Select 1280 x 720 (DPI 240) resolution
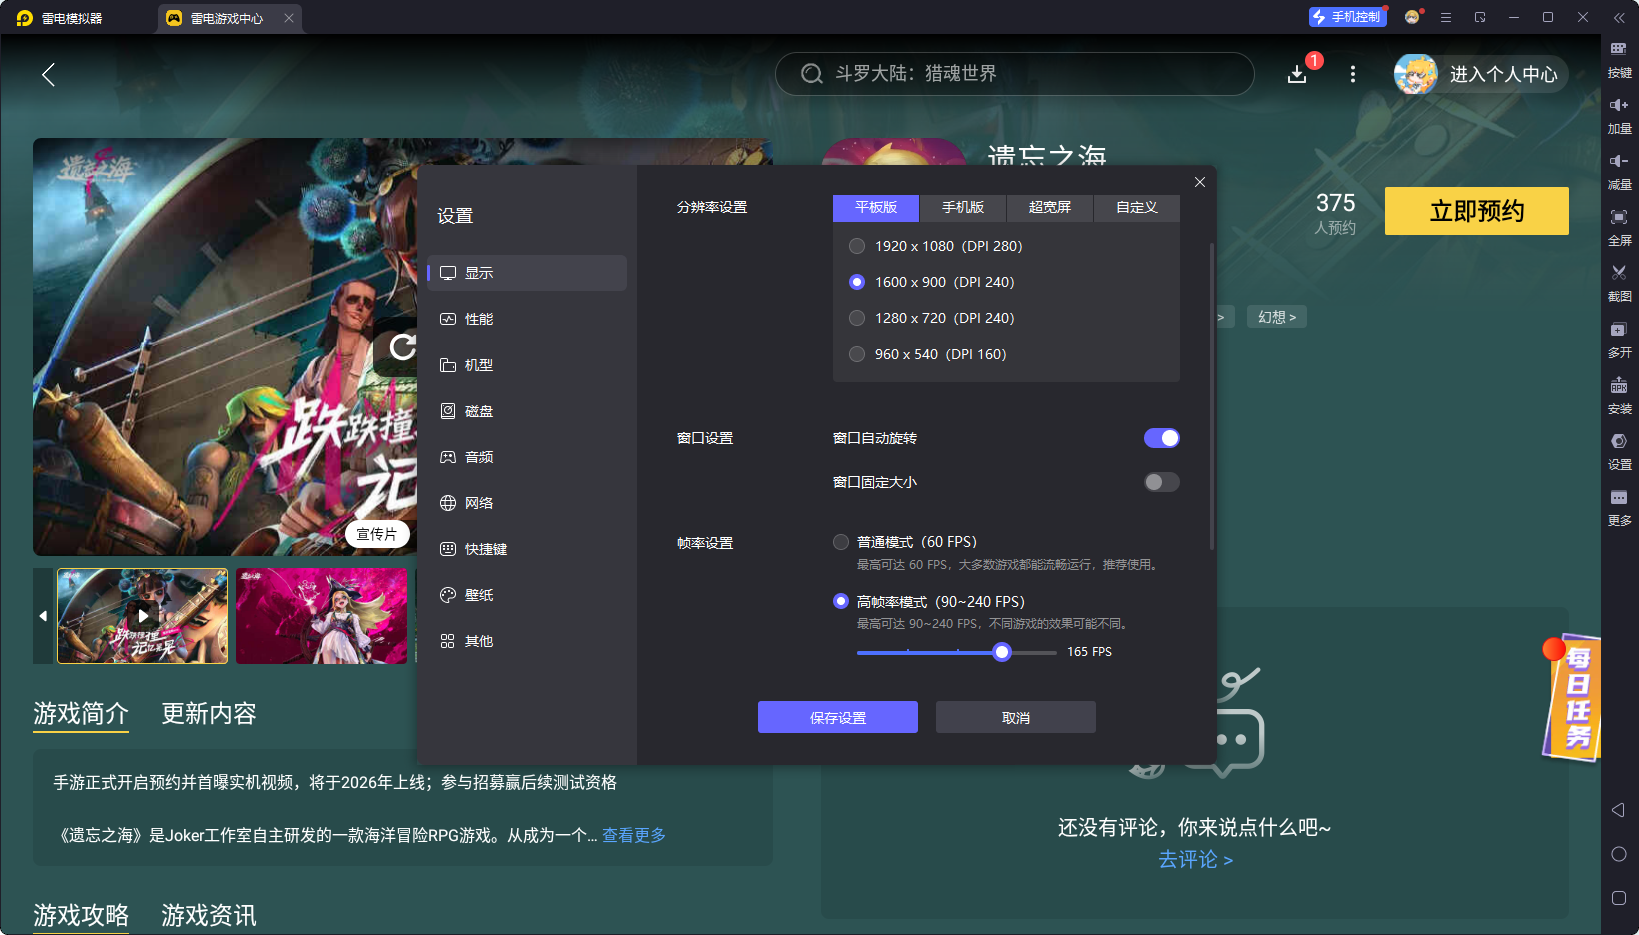 coord(857,318)
